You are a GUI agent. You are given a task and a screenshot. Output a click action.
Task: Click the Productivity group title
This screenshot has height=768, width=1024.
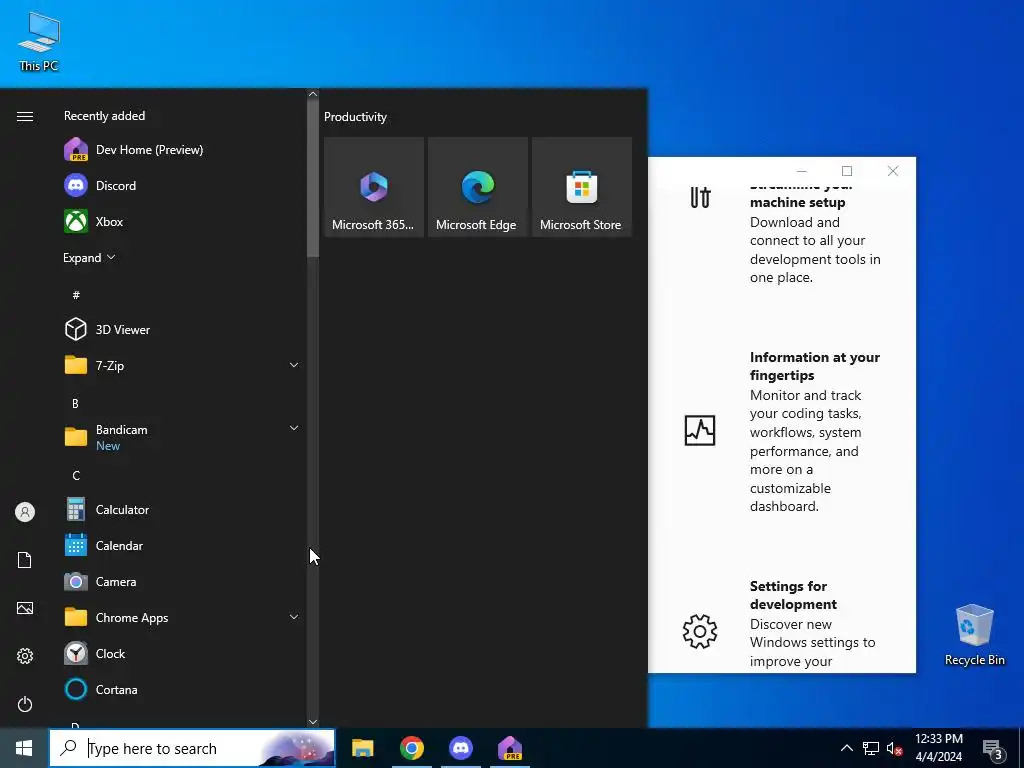[x=355, y=117]
